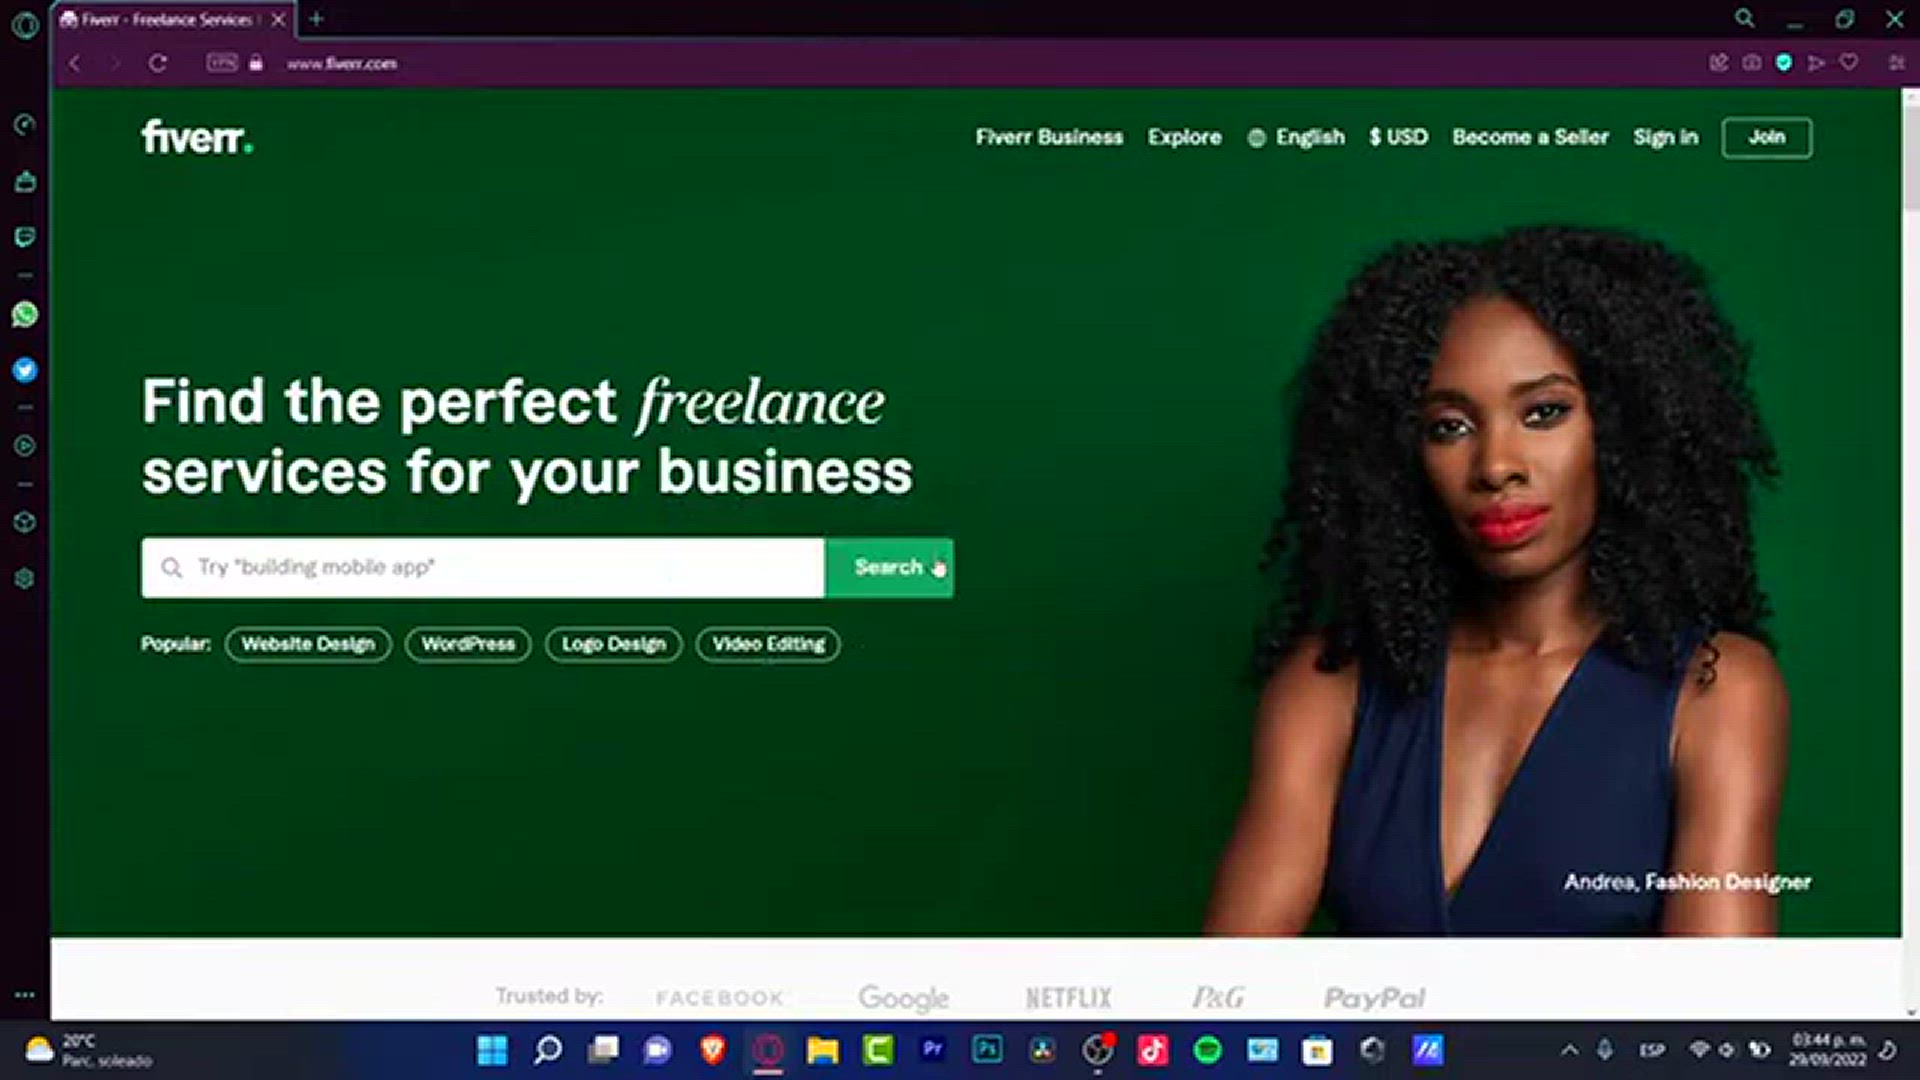The image size is (1920, 1080).
Task: Select the Logo Design popular tag
Action: point(613,644)
